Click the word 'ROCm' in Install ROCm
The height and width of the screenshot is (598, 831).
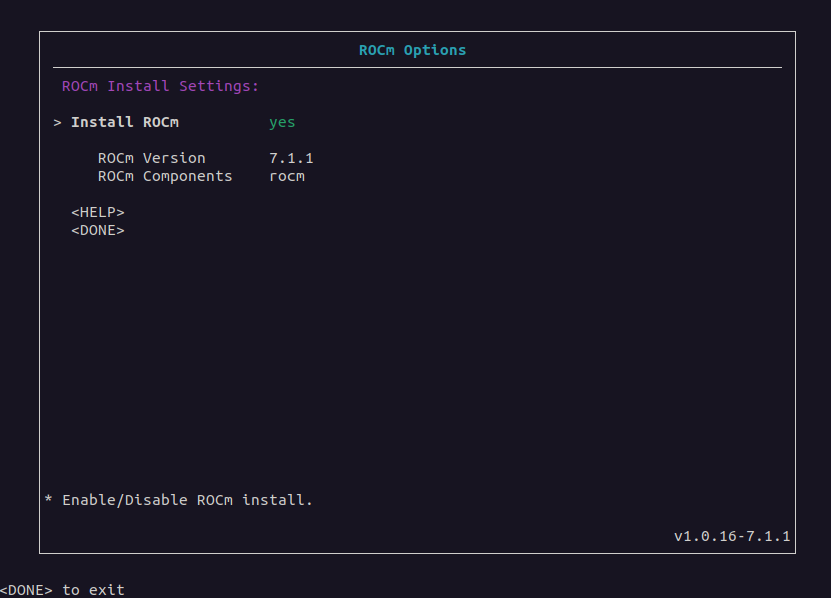[160, 122]
